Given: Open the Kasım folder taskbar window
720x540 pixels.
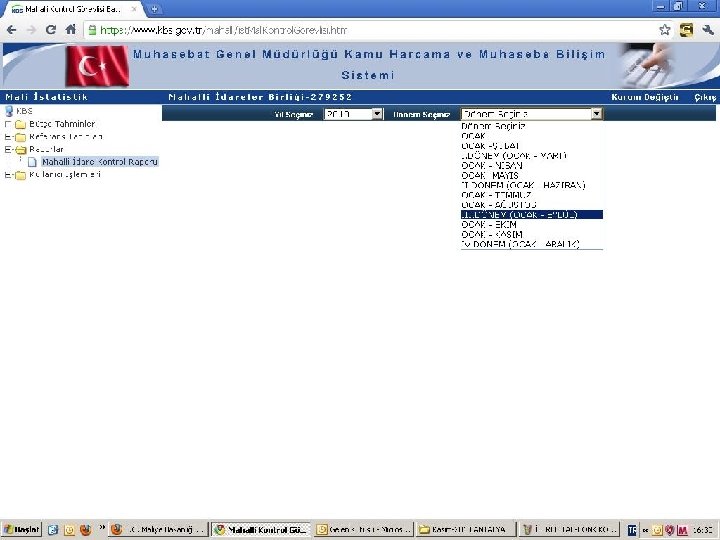Looking at the screenshot, I should pyautogui.click(x=465, y=530).
